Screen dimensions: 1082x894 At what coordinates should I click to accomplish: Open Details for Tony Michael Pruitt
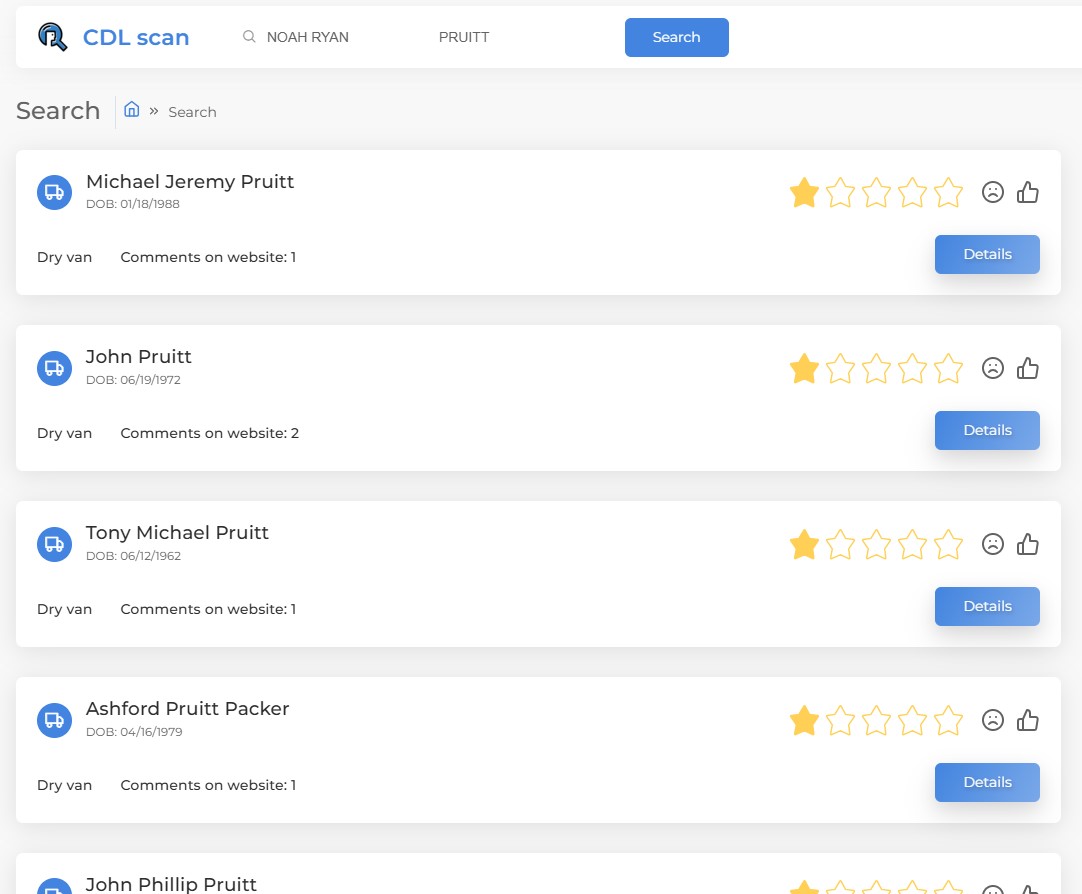[987, 606]
